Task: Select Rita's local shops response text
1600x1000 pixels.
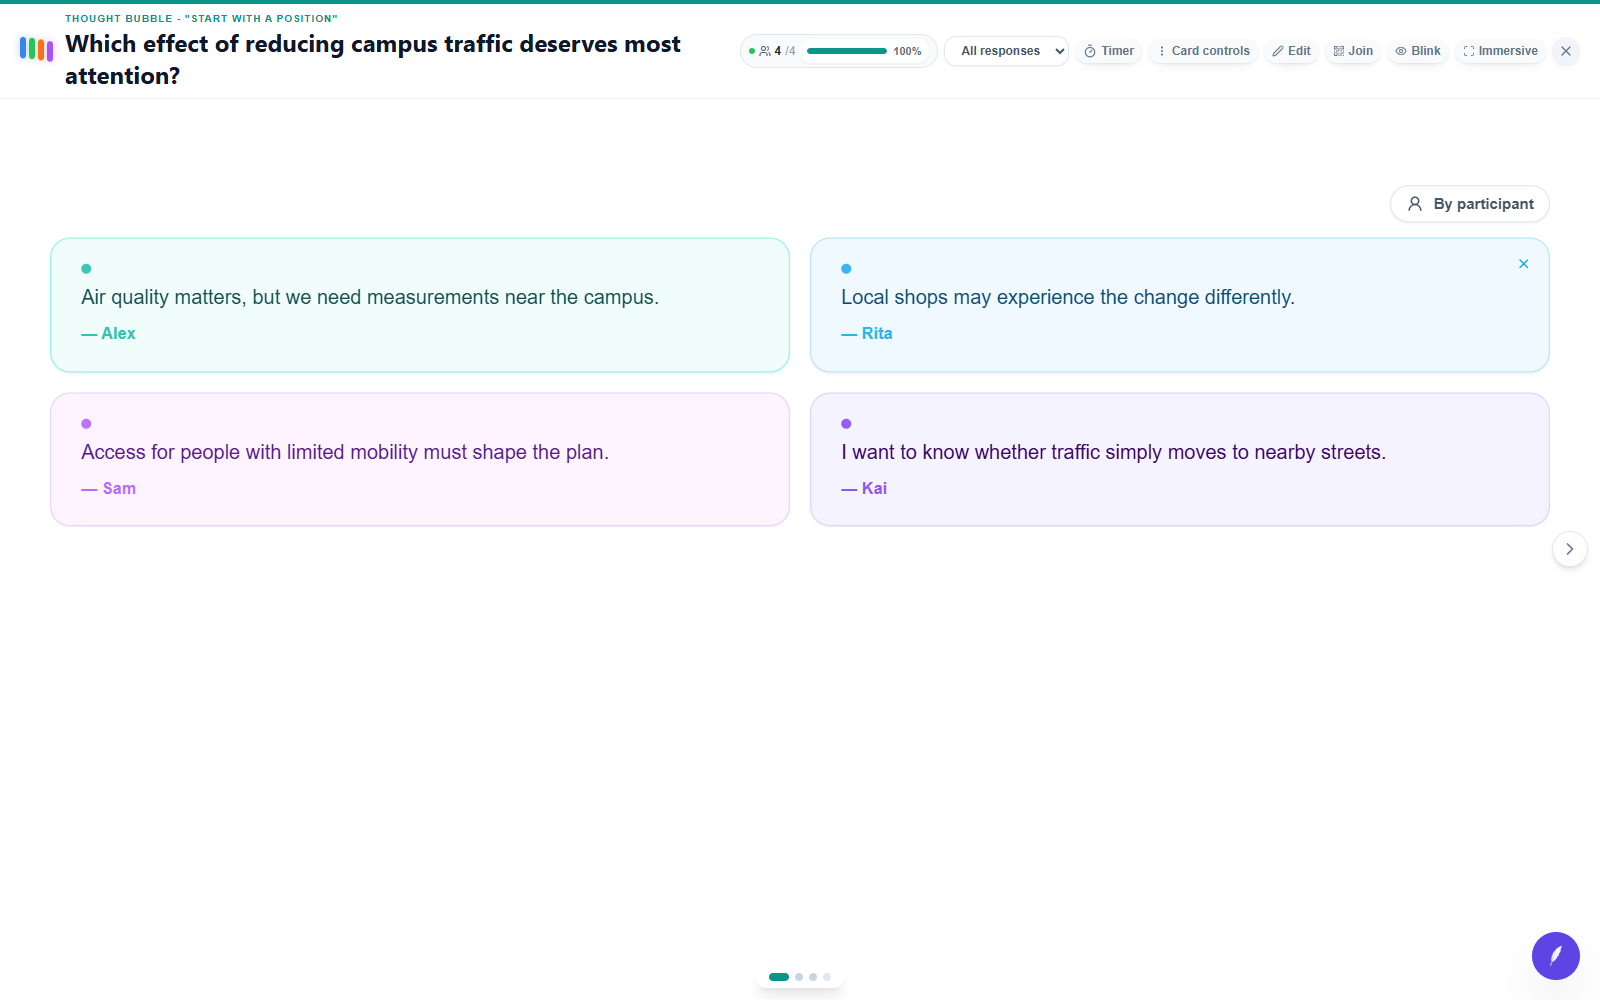Action: [1068, 297]
